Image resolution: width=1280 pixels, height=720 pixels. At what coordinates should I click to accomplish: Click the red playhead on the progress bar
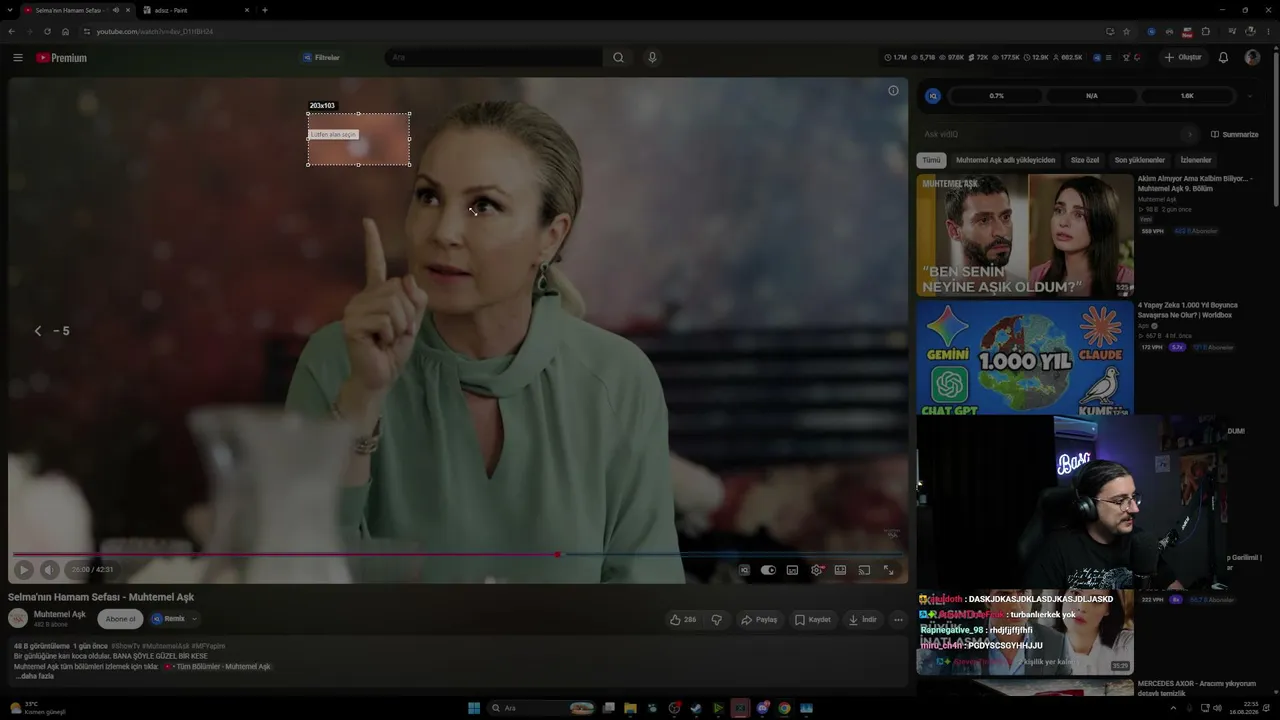coord(558,554)
